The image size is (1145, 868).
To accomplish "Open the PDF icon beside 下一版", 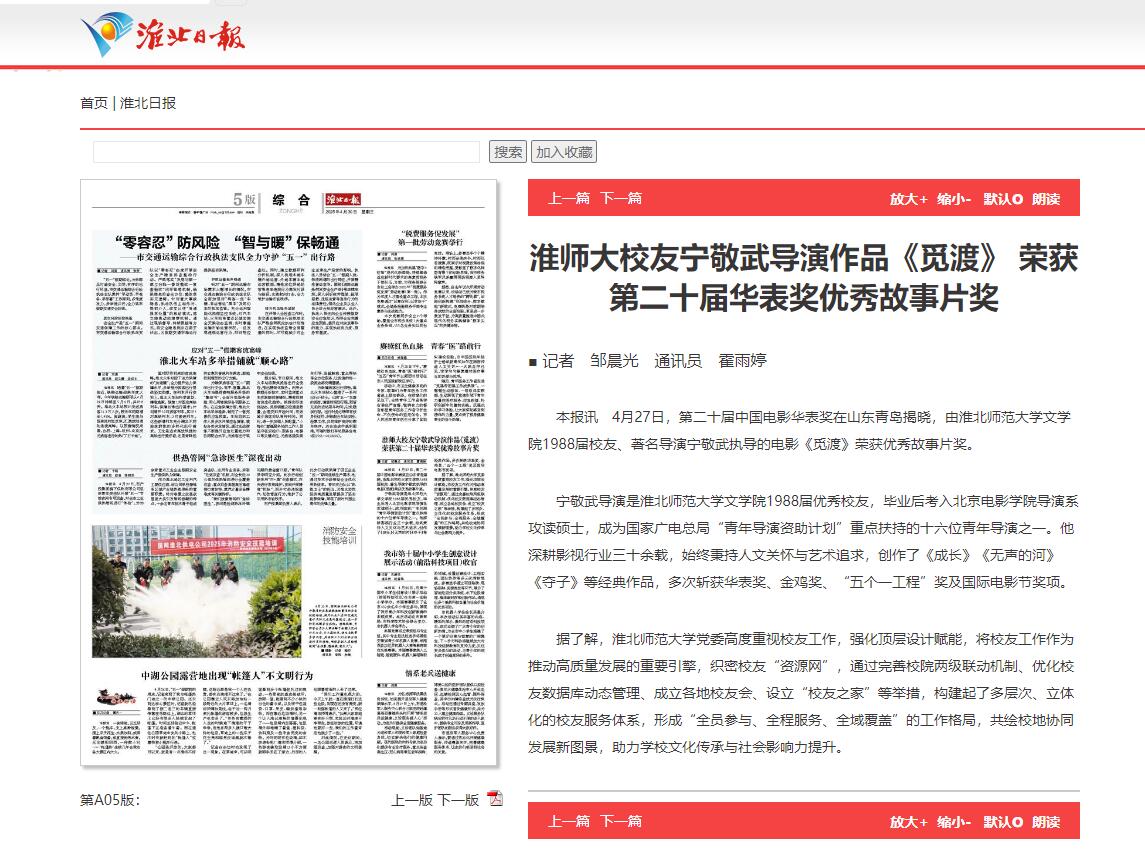I will pos(495,798).
